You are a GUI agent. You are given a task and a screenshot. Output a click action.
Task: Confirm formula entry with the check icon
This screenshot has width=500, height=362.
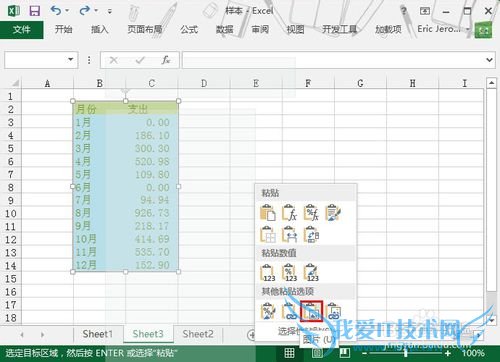point(140,60)
